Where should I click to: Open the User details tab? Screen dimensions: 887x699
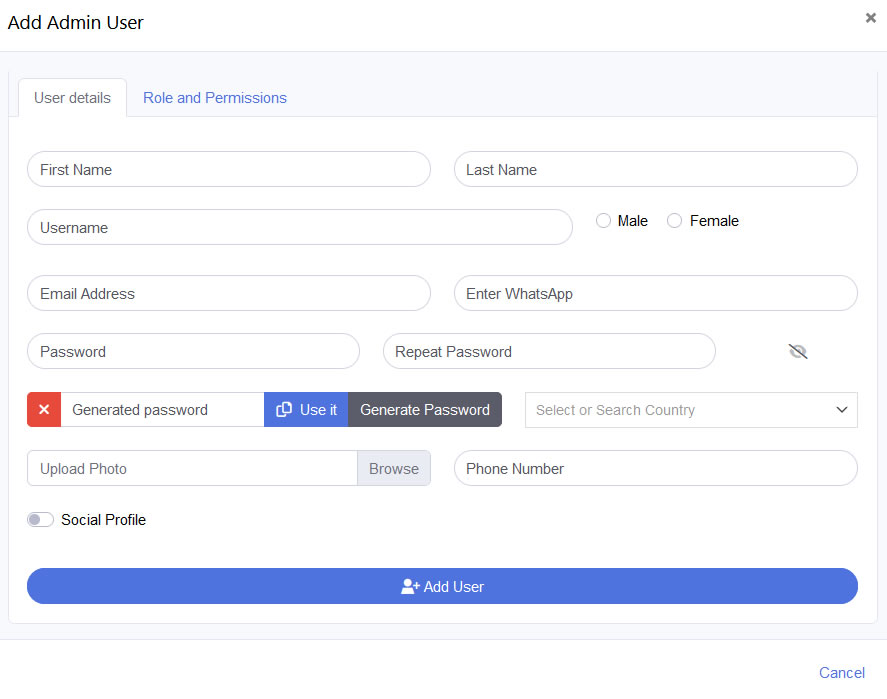coord(73,98)
